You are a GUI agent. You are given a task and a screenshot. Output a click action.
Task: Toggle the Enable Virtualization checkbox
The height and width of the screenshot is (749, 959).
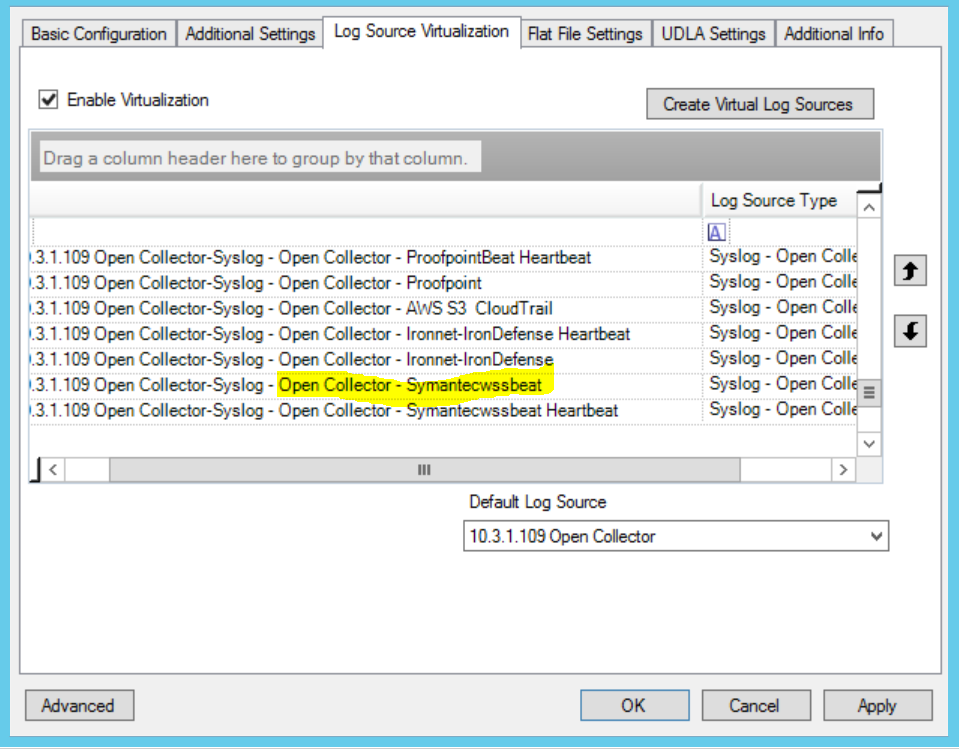point(48,100)
